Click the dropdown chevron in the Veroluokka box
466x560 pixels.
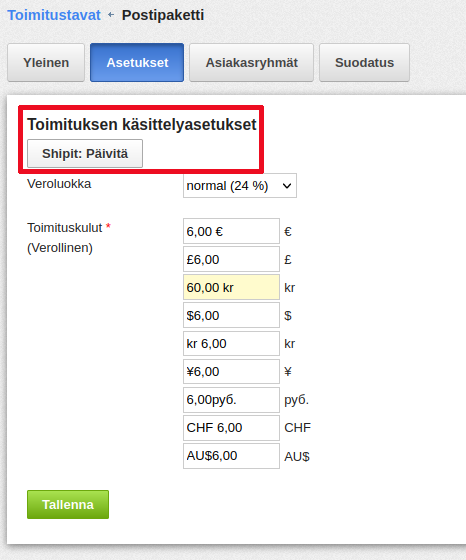(x=287, y=186)
